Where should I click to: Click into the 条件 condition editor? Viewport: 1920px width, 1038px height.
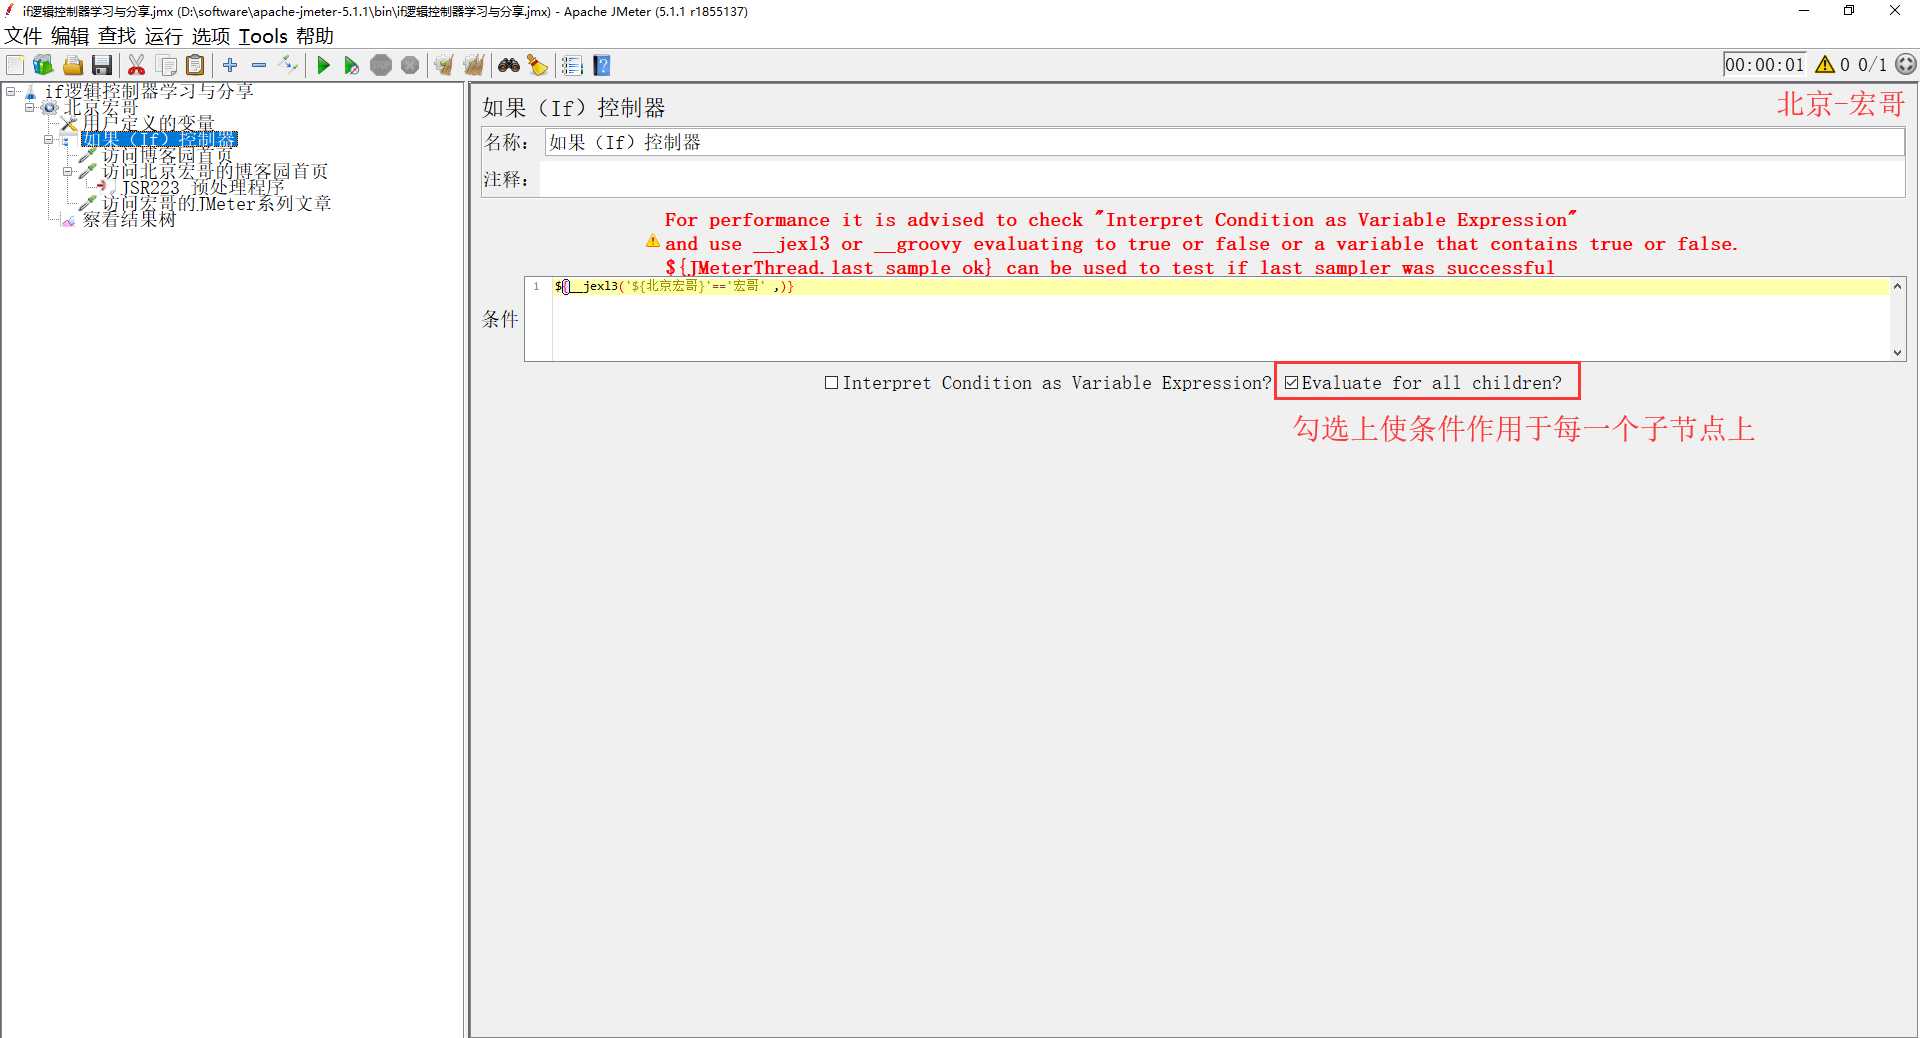(x=1220, y=320)
